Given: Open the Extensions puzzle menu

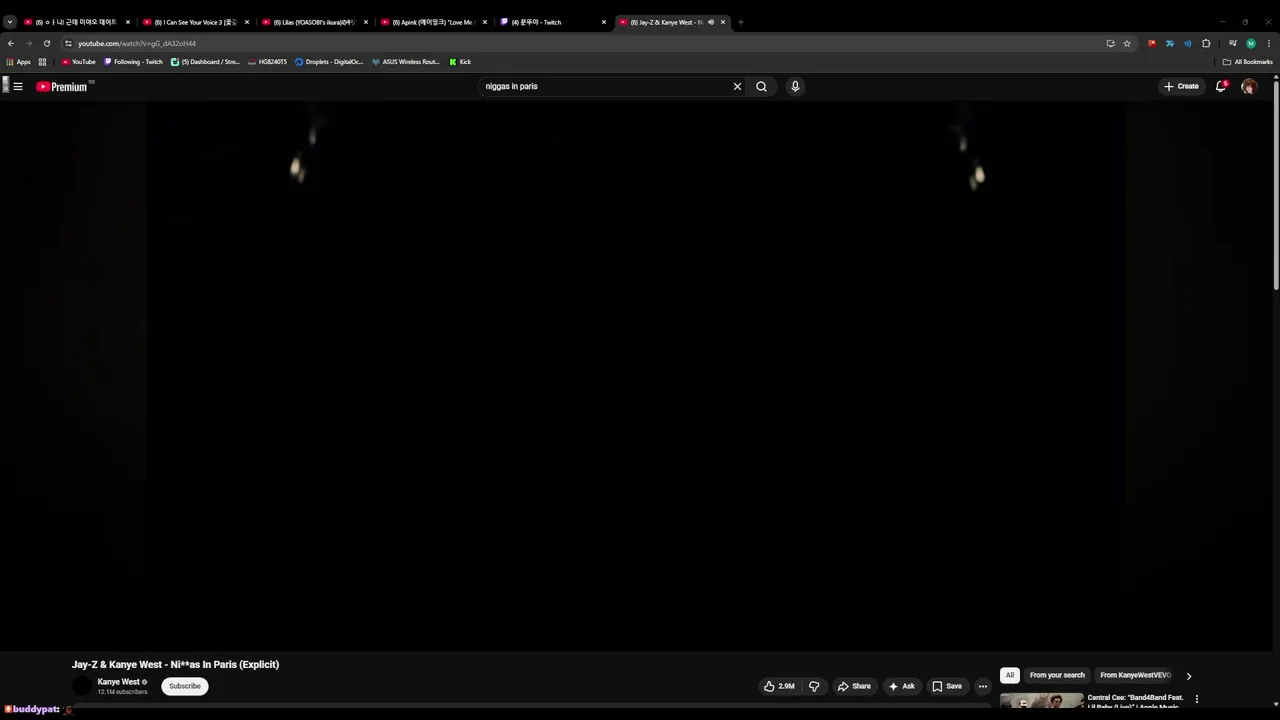Looking at the screenshot, I should [x=1206, y=43].
